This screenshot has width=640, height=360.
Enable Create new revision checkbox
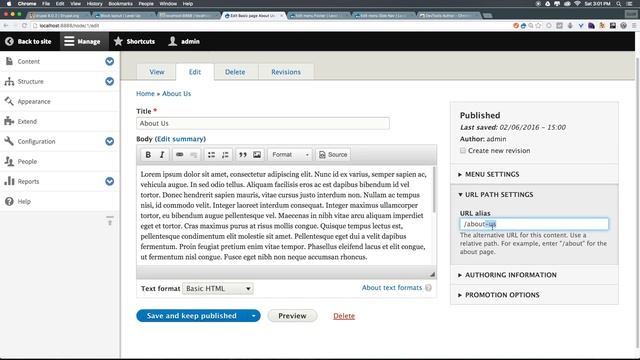(x=462, y=151)
